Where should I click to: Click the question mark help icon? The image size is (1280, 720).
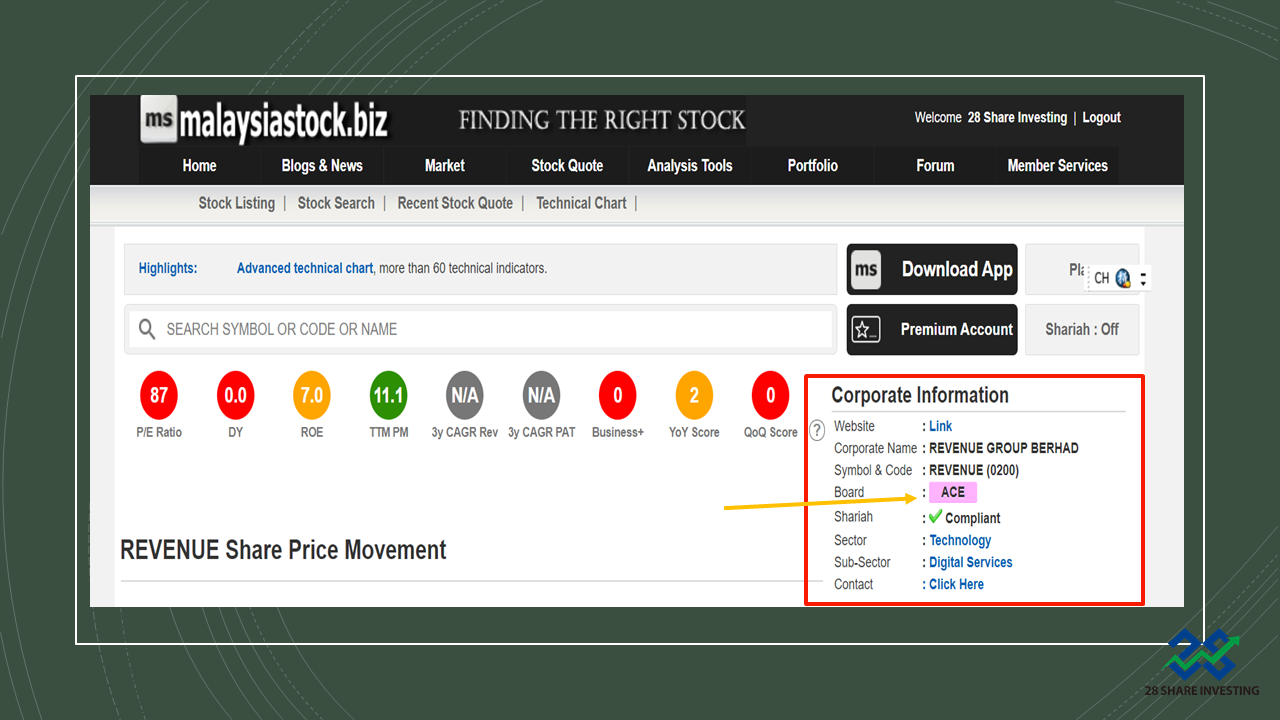(x=817, y=432)
